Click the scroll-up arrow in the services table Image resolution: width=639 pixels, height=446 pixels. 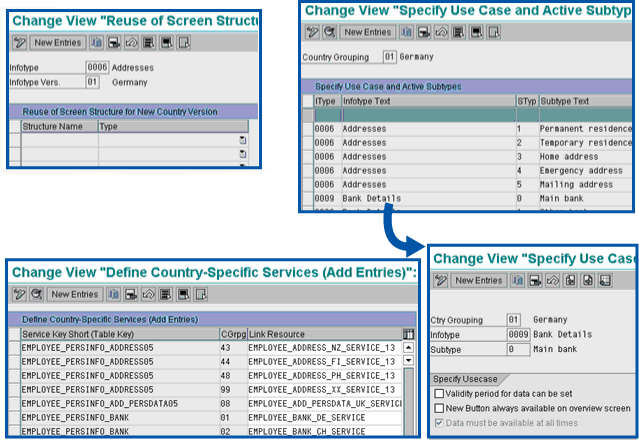pos(408,347)
